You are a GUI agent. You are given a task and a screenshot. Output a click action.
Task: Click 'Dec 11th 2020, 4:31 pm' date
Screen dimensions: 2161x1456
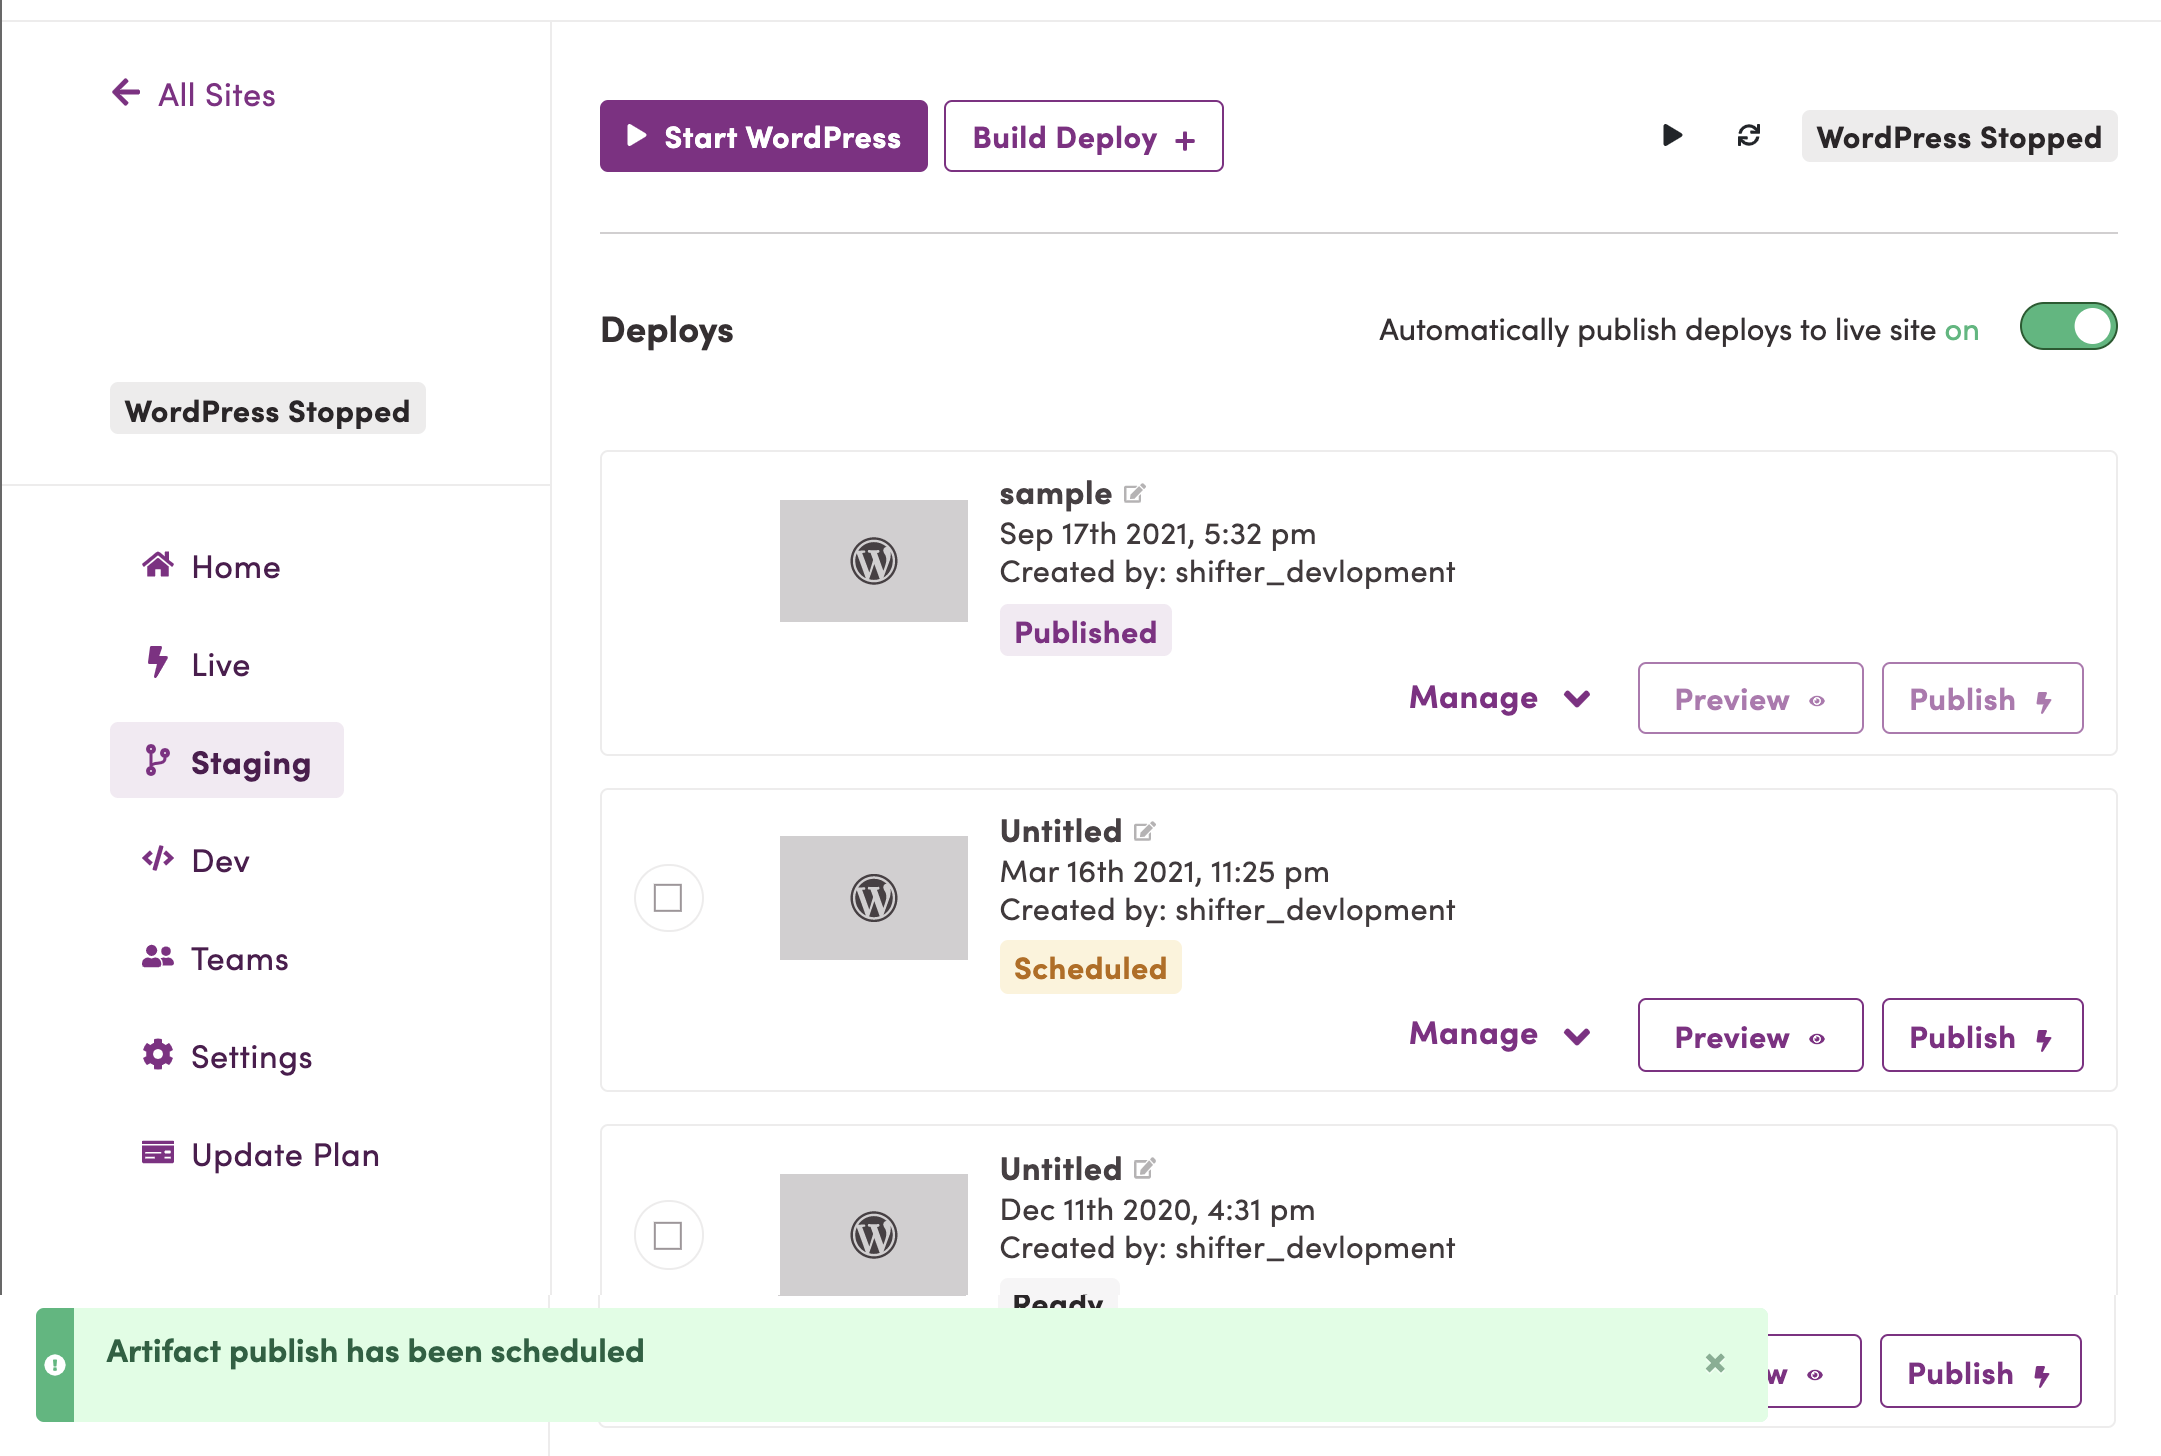click(1157, 1209)
